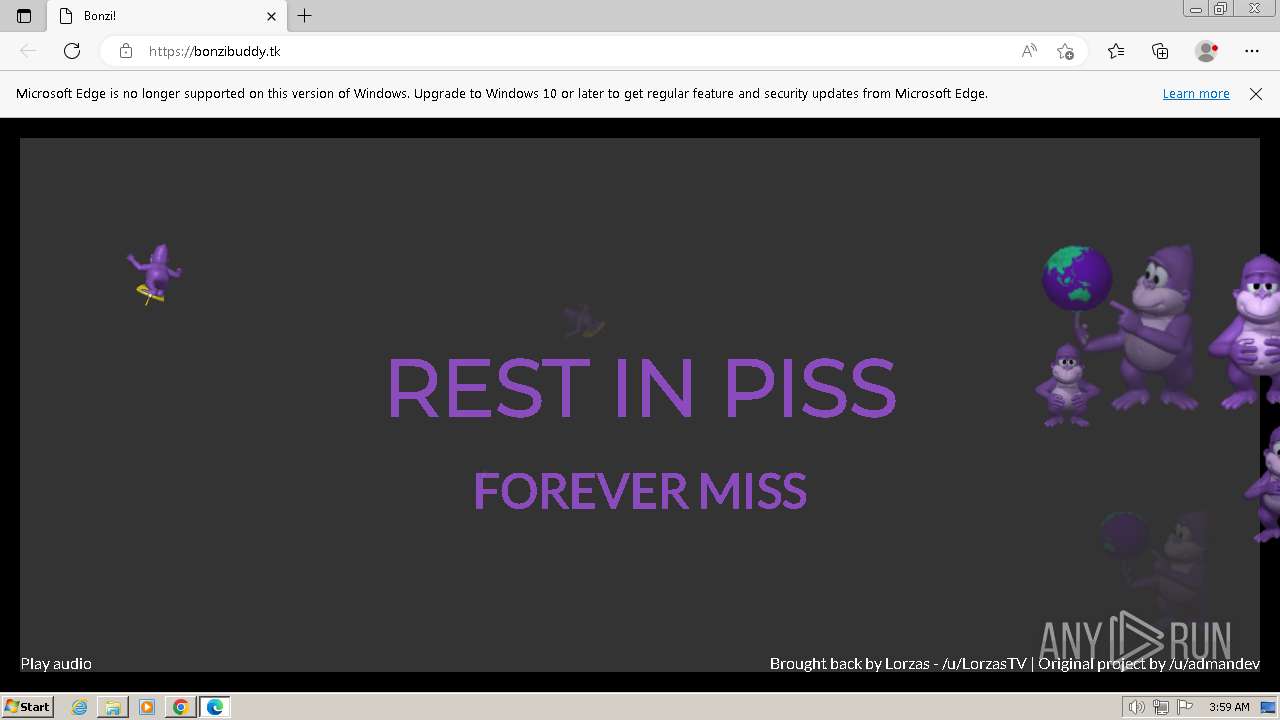This screenshot has width=1280, height=720.
Task: Open Google Chrome from taskbar
Action: point(181,707)
